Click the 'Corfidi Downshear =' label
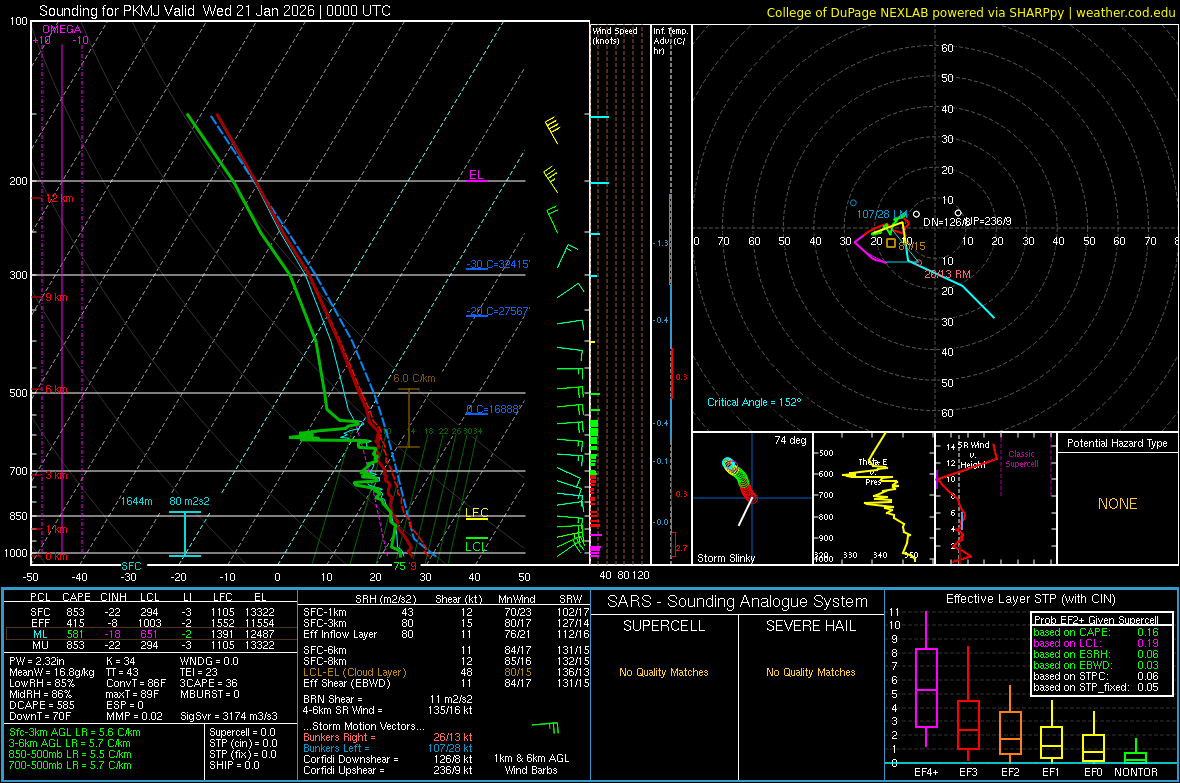This screenshot has height=783, width=1180. (351, 759)
